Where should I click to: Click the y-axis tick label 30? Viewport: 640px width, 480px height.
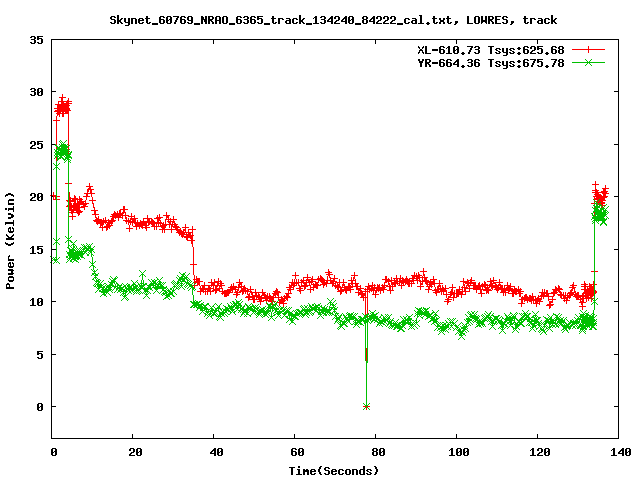[x=36, y=92]
